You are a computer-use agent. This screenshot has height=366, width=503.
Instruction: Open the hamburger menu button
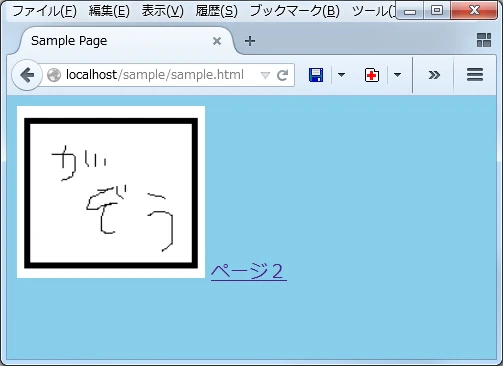click(x=475, y=75)
